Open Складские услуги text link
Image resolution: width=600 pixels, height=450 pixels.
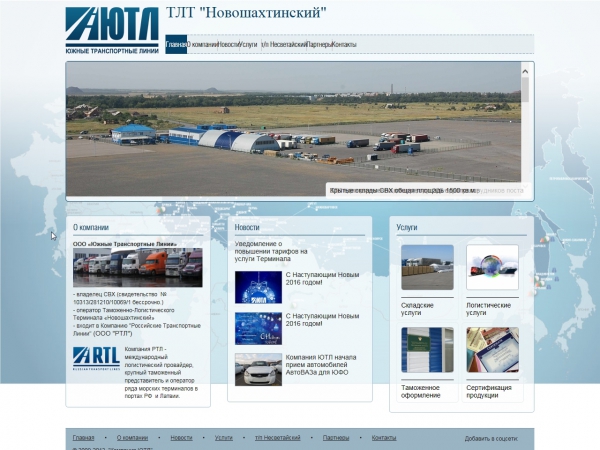point(417,309)
